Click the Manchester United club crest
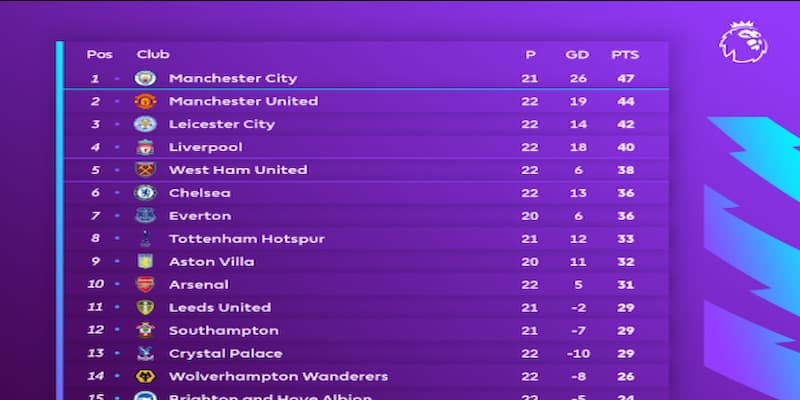This screenshot has height=400, width=800. 145,101
